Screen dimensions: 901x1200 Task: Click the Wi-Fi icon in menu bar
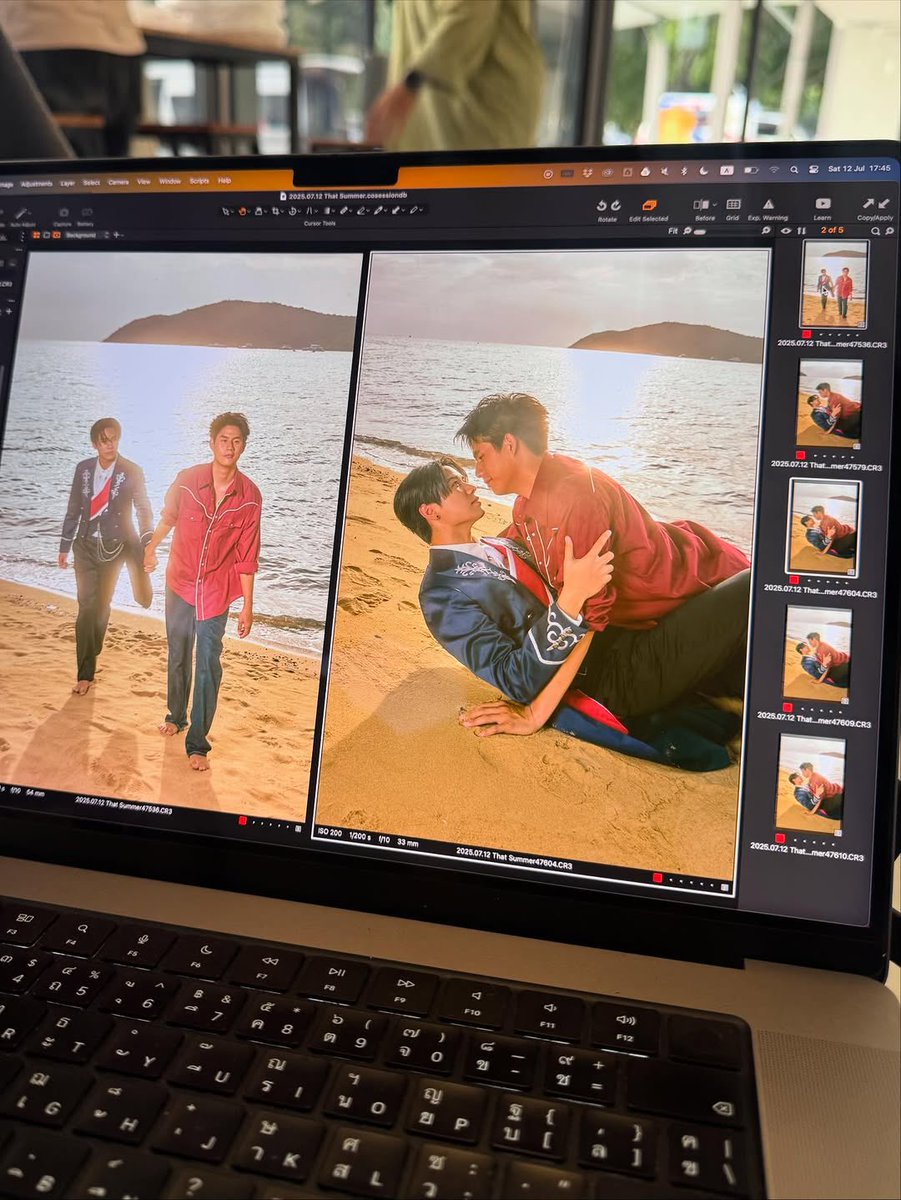pyautogui.click(x=774, y=170)
